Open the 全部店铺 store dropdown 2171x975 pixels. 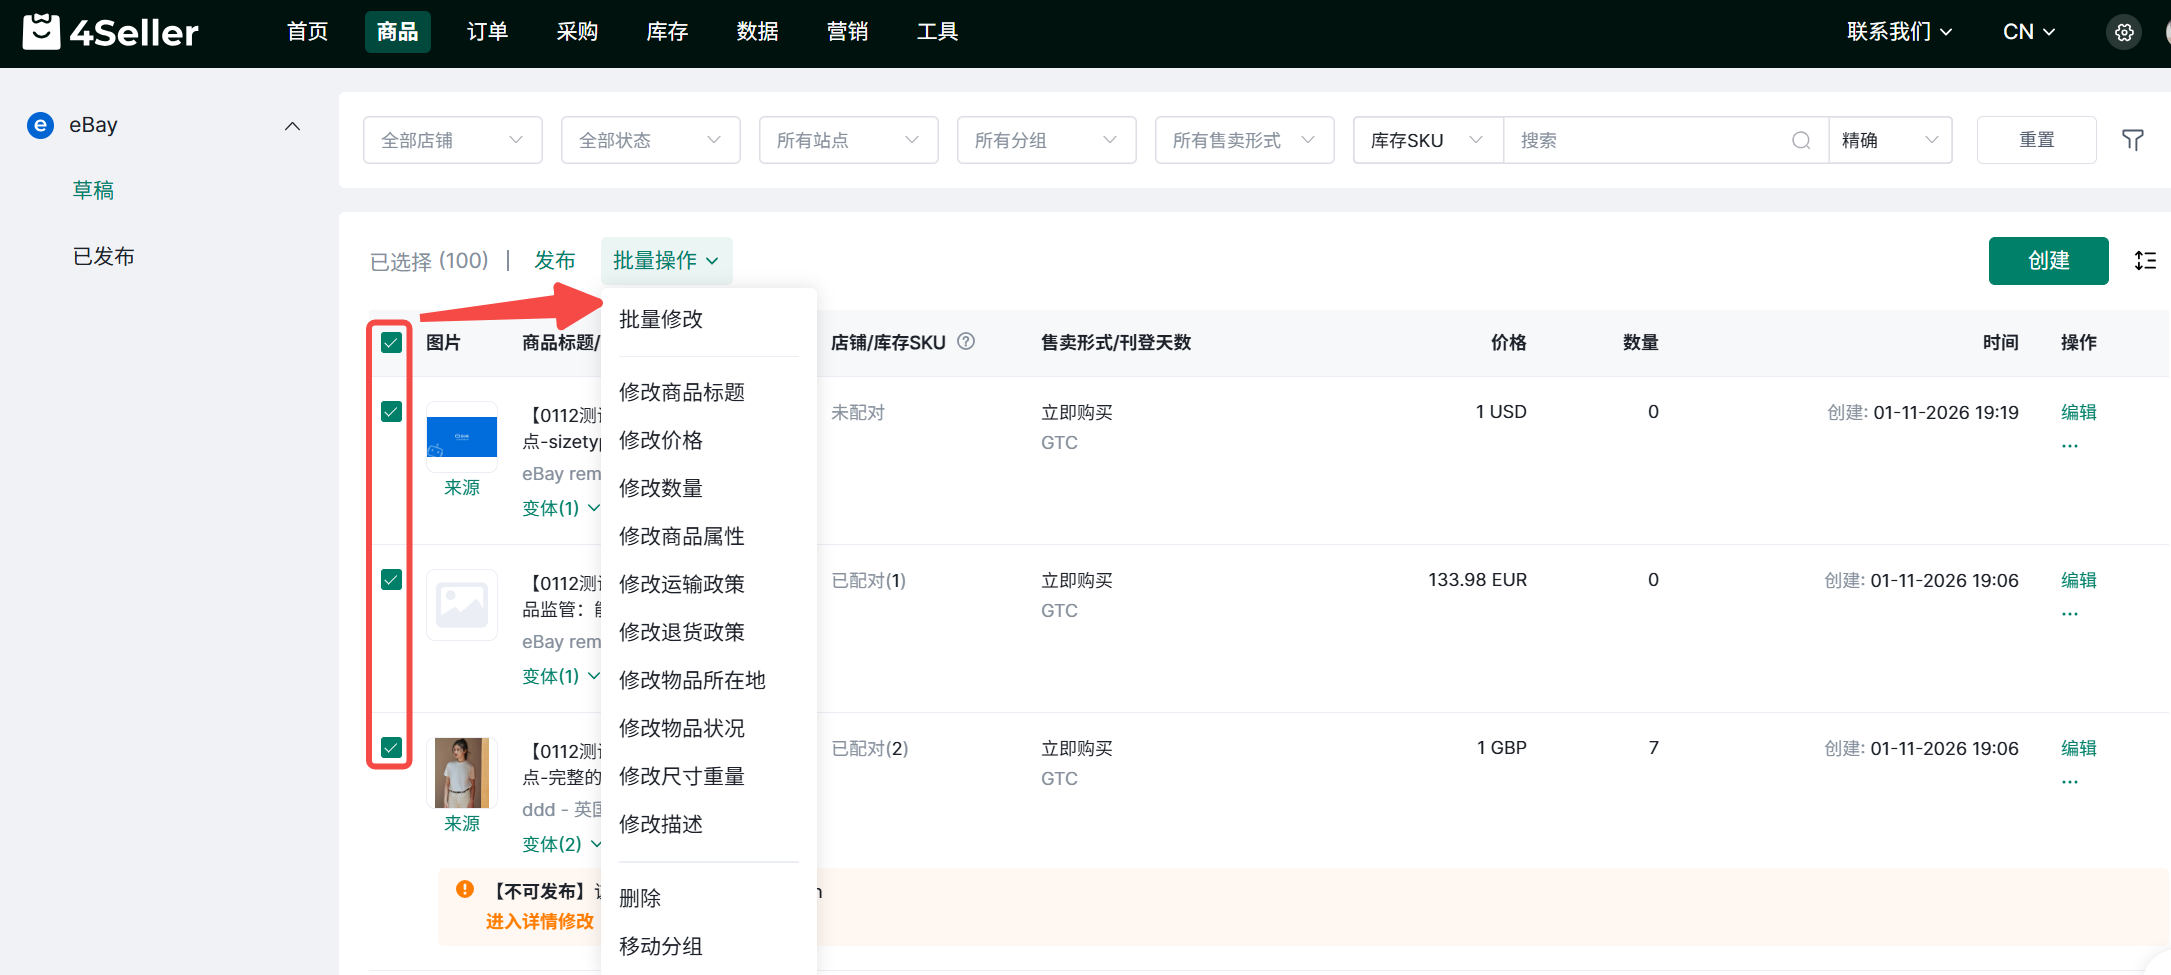(452, 140)
